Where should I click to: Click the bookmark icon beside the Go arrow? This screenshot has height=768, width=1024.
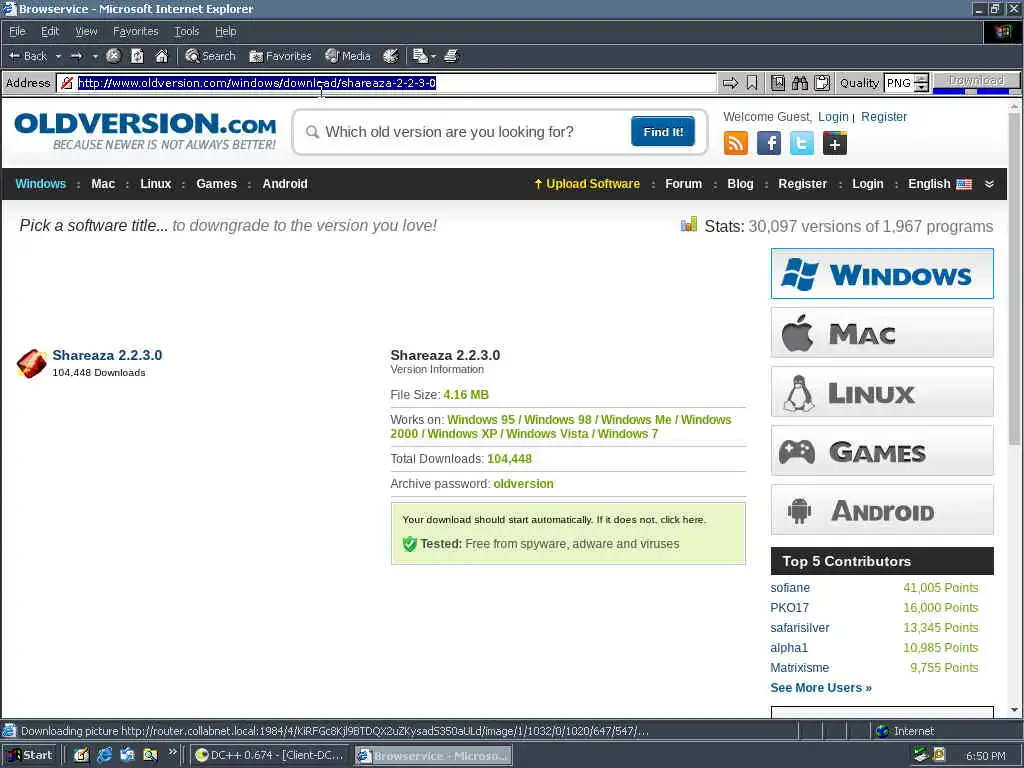point(752,83)
